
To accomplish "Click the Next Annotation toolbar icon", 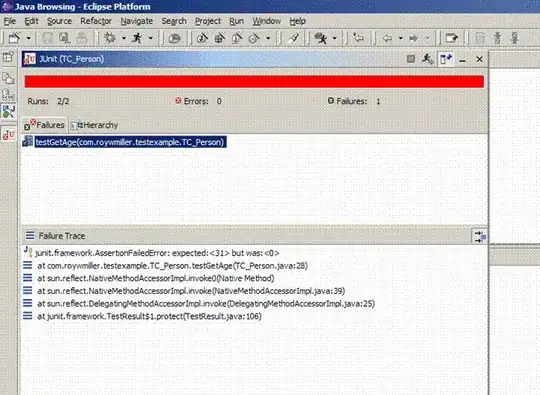I will 497,38.
